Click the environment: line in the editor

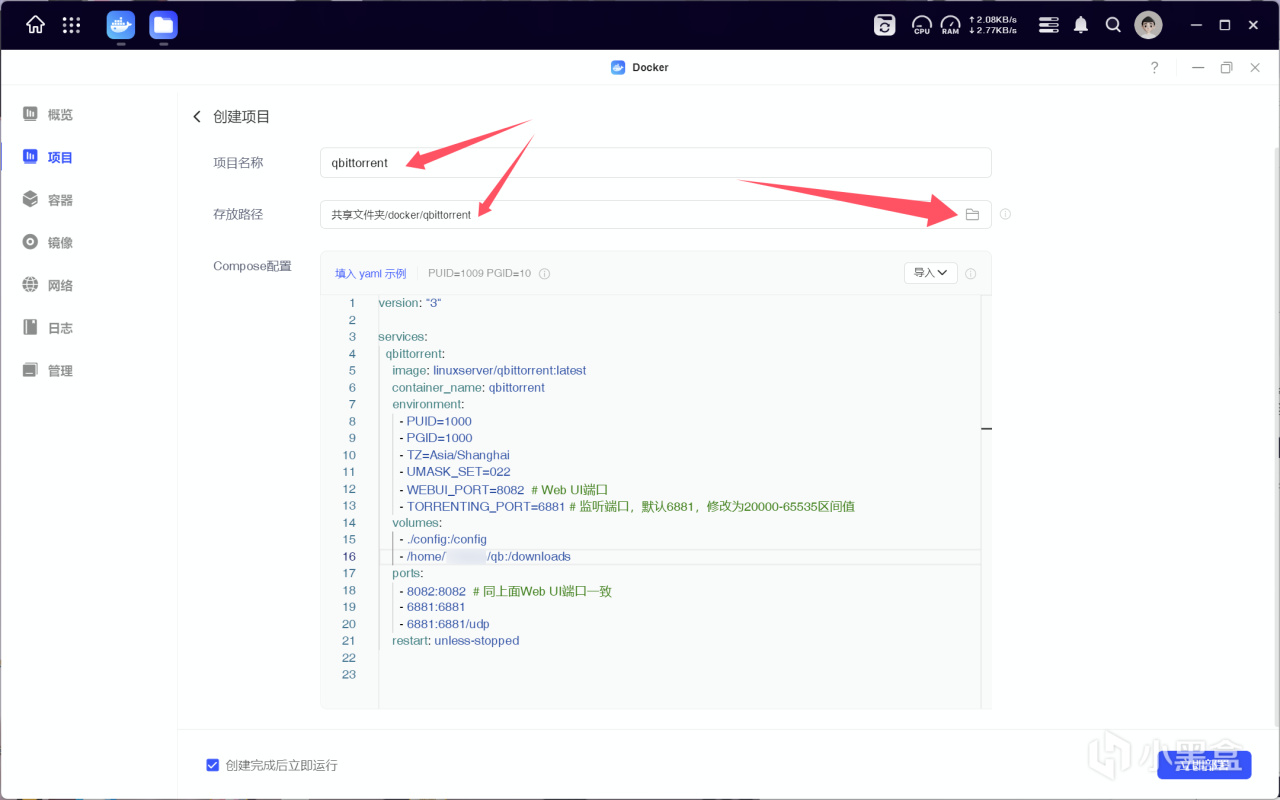tap(428, 404)
